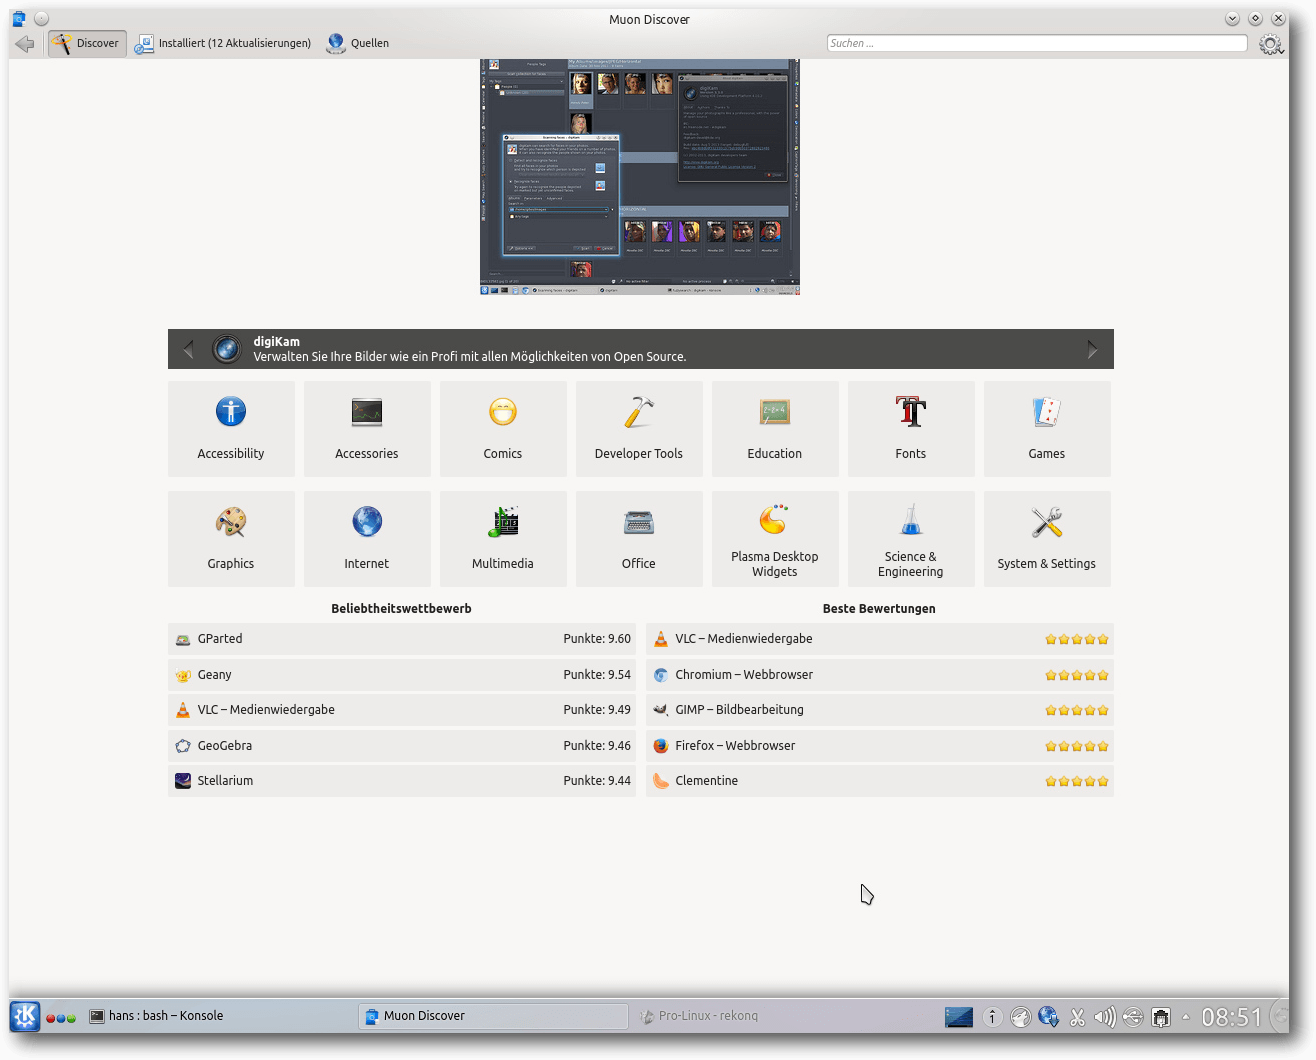Image resolution: width=1316 pixels, height=1060 pixels.
Task: Click the 08:51 clock
Action: click(1231, 1017)
